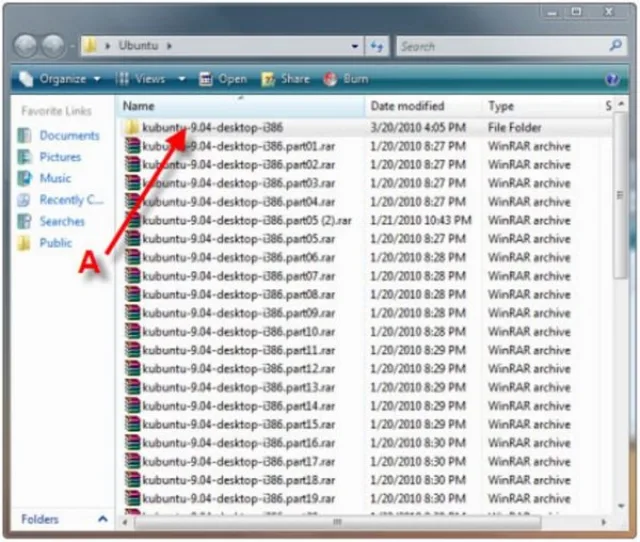
Task: Click the WinRAR icon of part04.rar
Action: (133, 202)
